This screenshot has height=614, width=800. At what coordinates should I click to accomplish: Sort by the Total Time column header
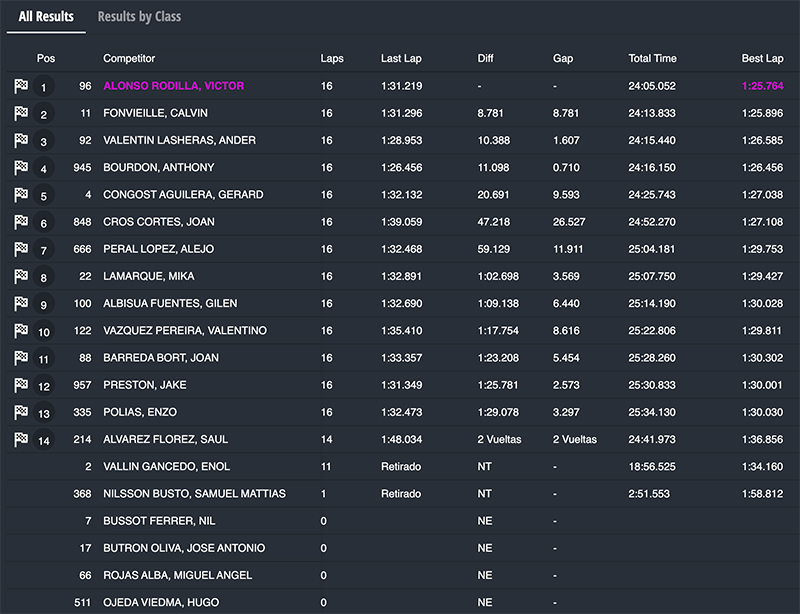point(652,59)
